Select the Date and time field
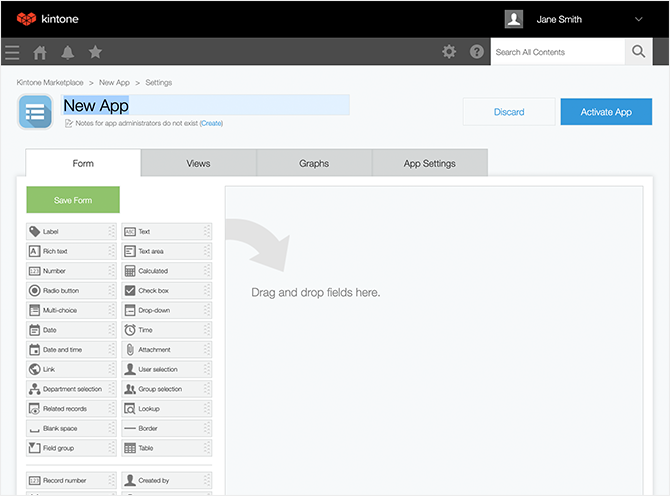Screen dimensions: 670x496 coord(71,349)
